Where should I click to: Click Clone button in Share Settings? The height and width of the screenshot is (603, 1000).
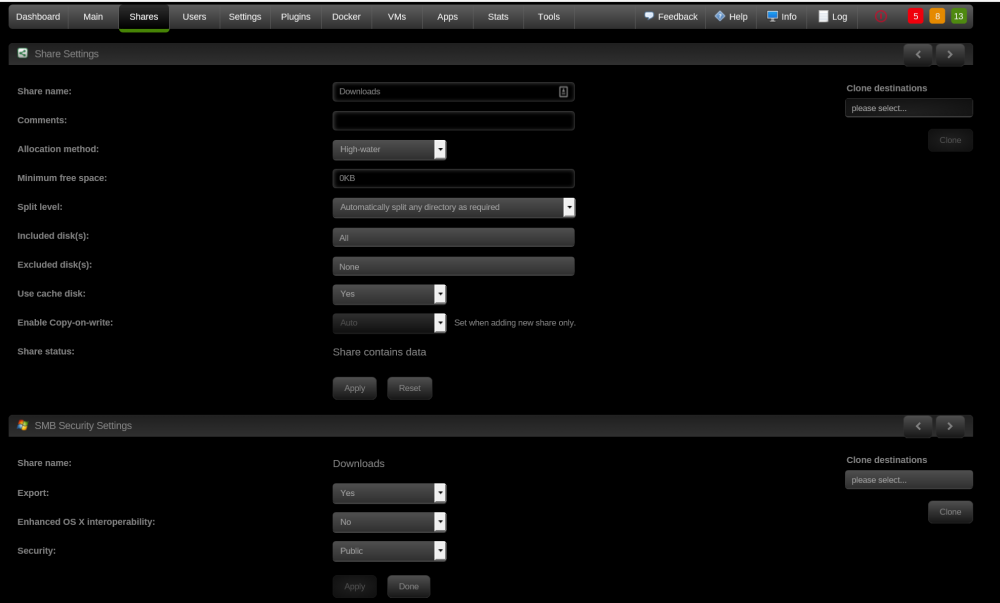(x=950, y=140)
